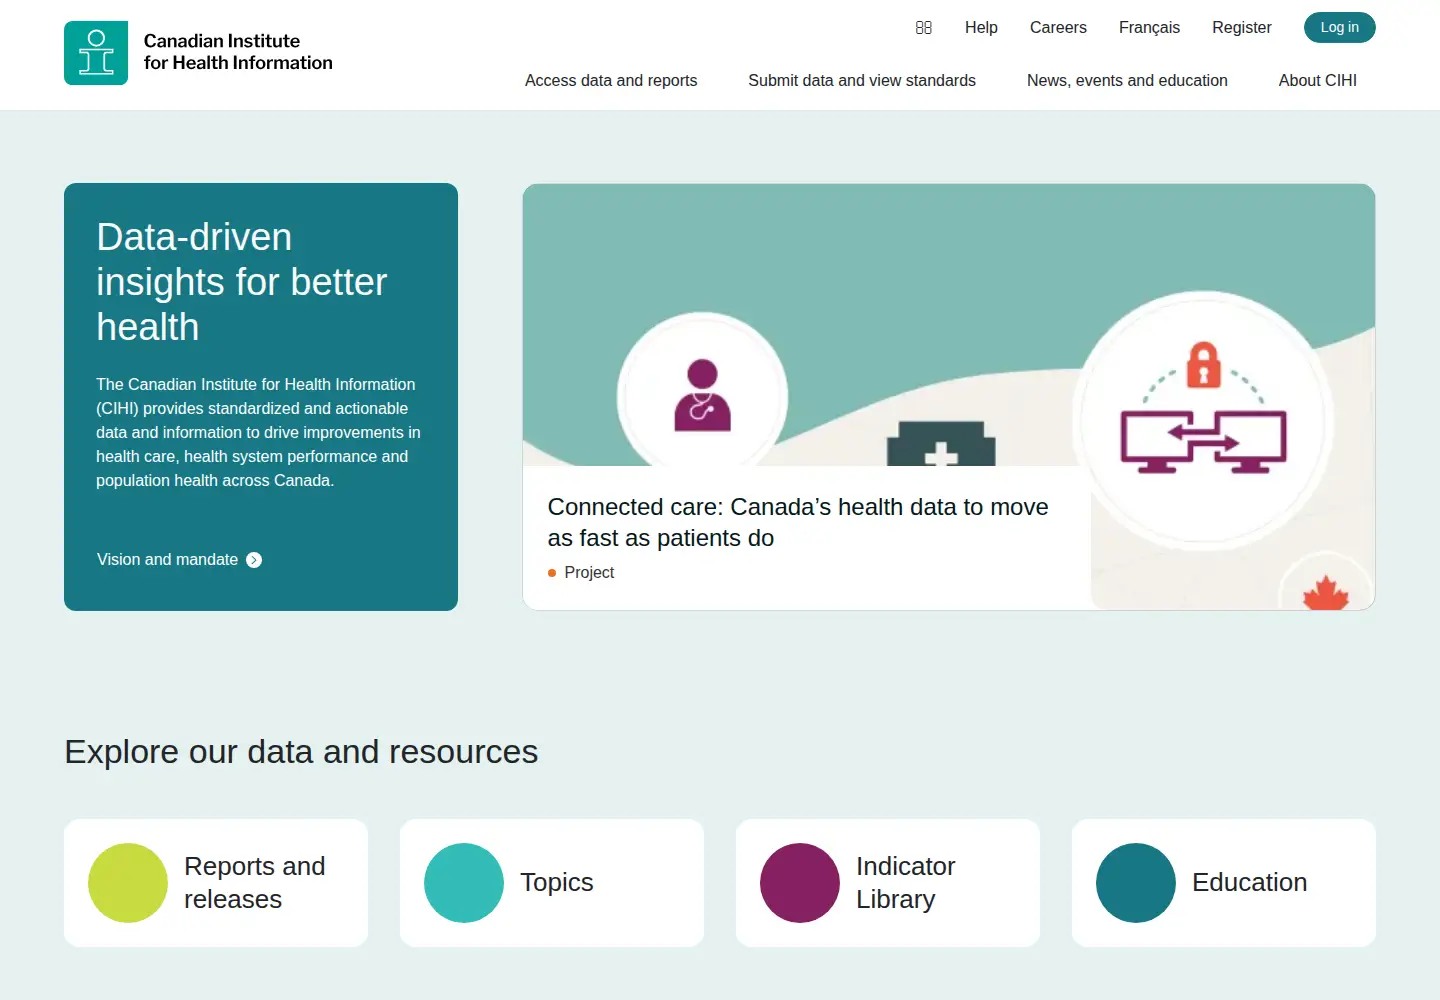This screenshot has width=1440, height=1000.
Task: Click the maple leaf icon in banner corner
Action: point(1326,593)
